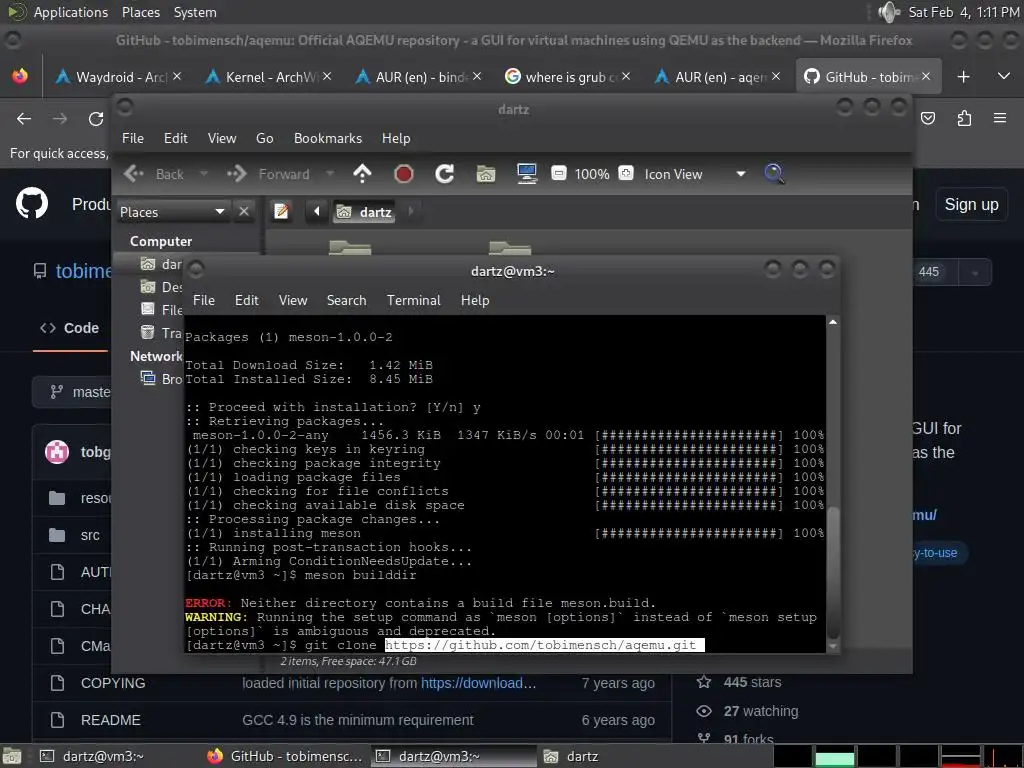Toggle location text entry pencil icon

click(x=281, y=211)
